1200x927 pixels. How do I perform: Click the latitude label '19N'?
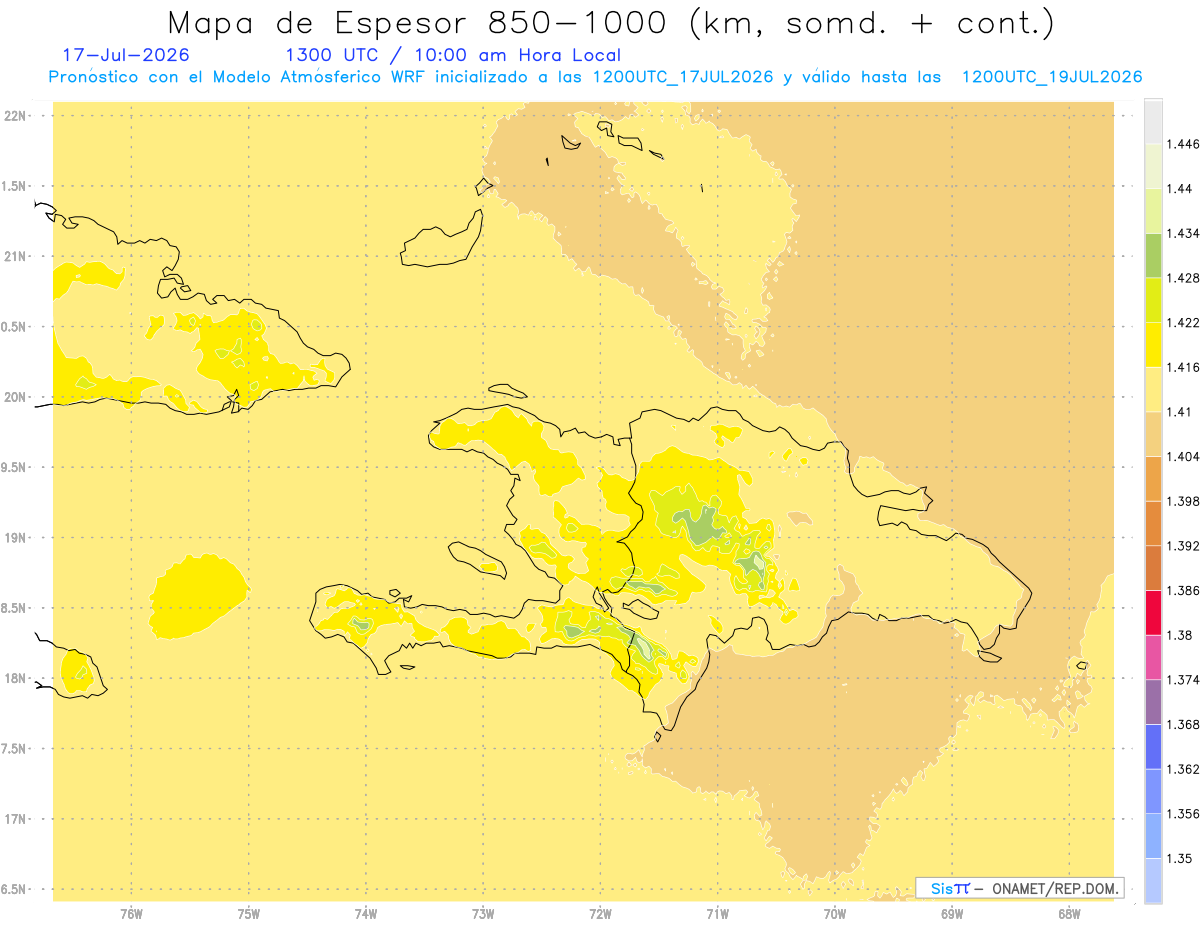click(x=15, y=537)
